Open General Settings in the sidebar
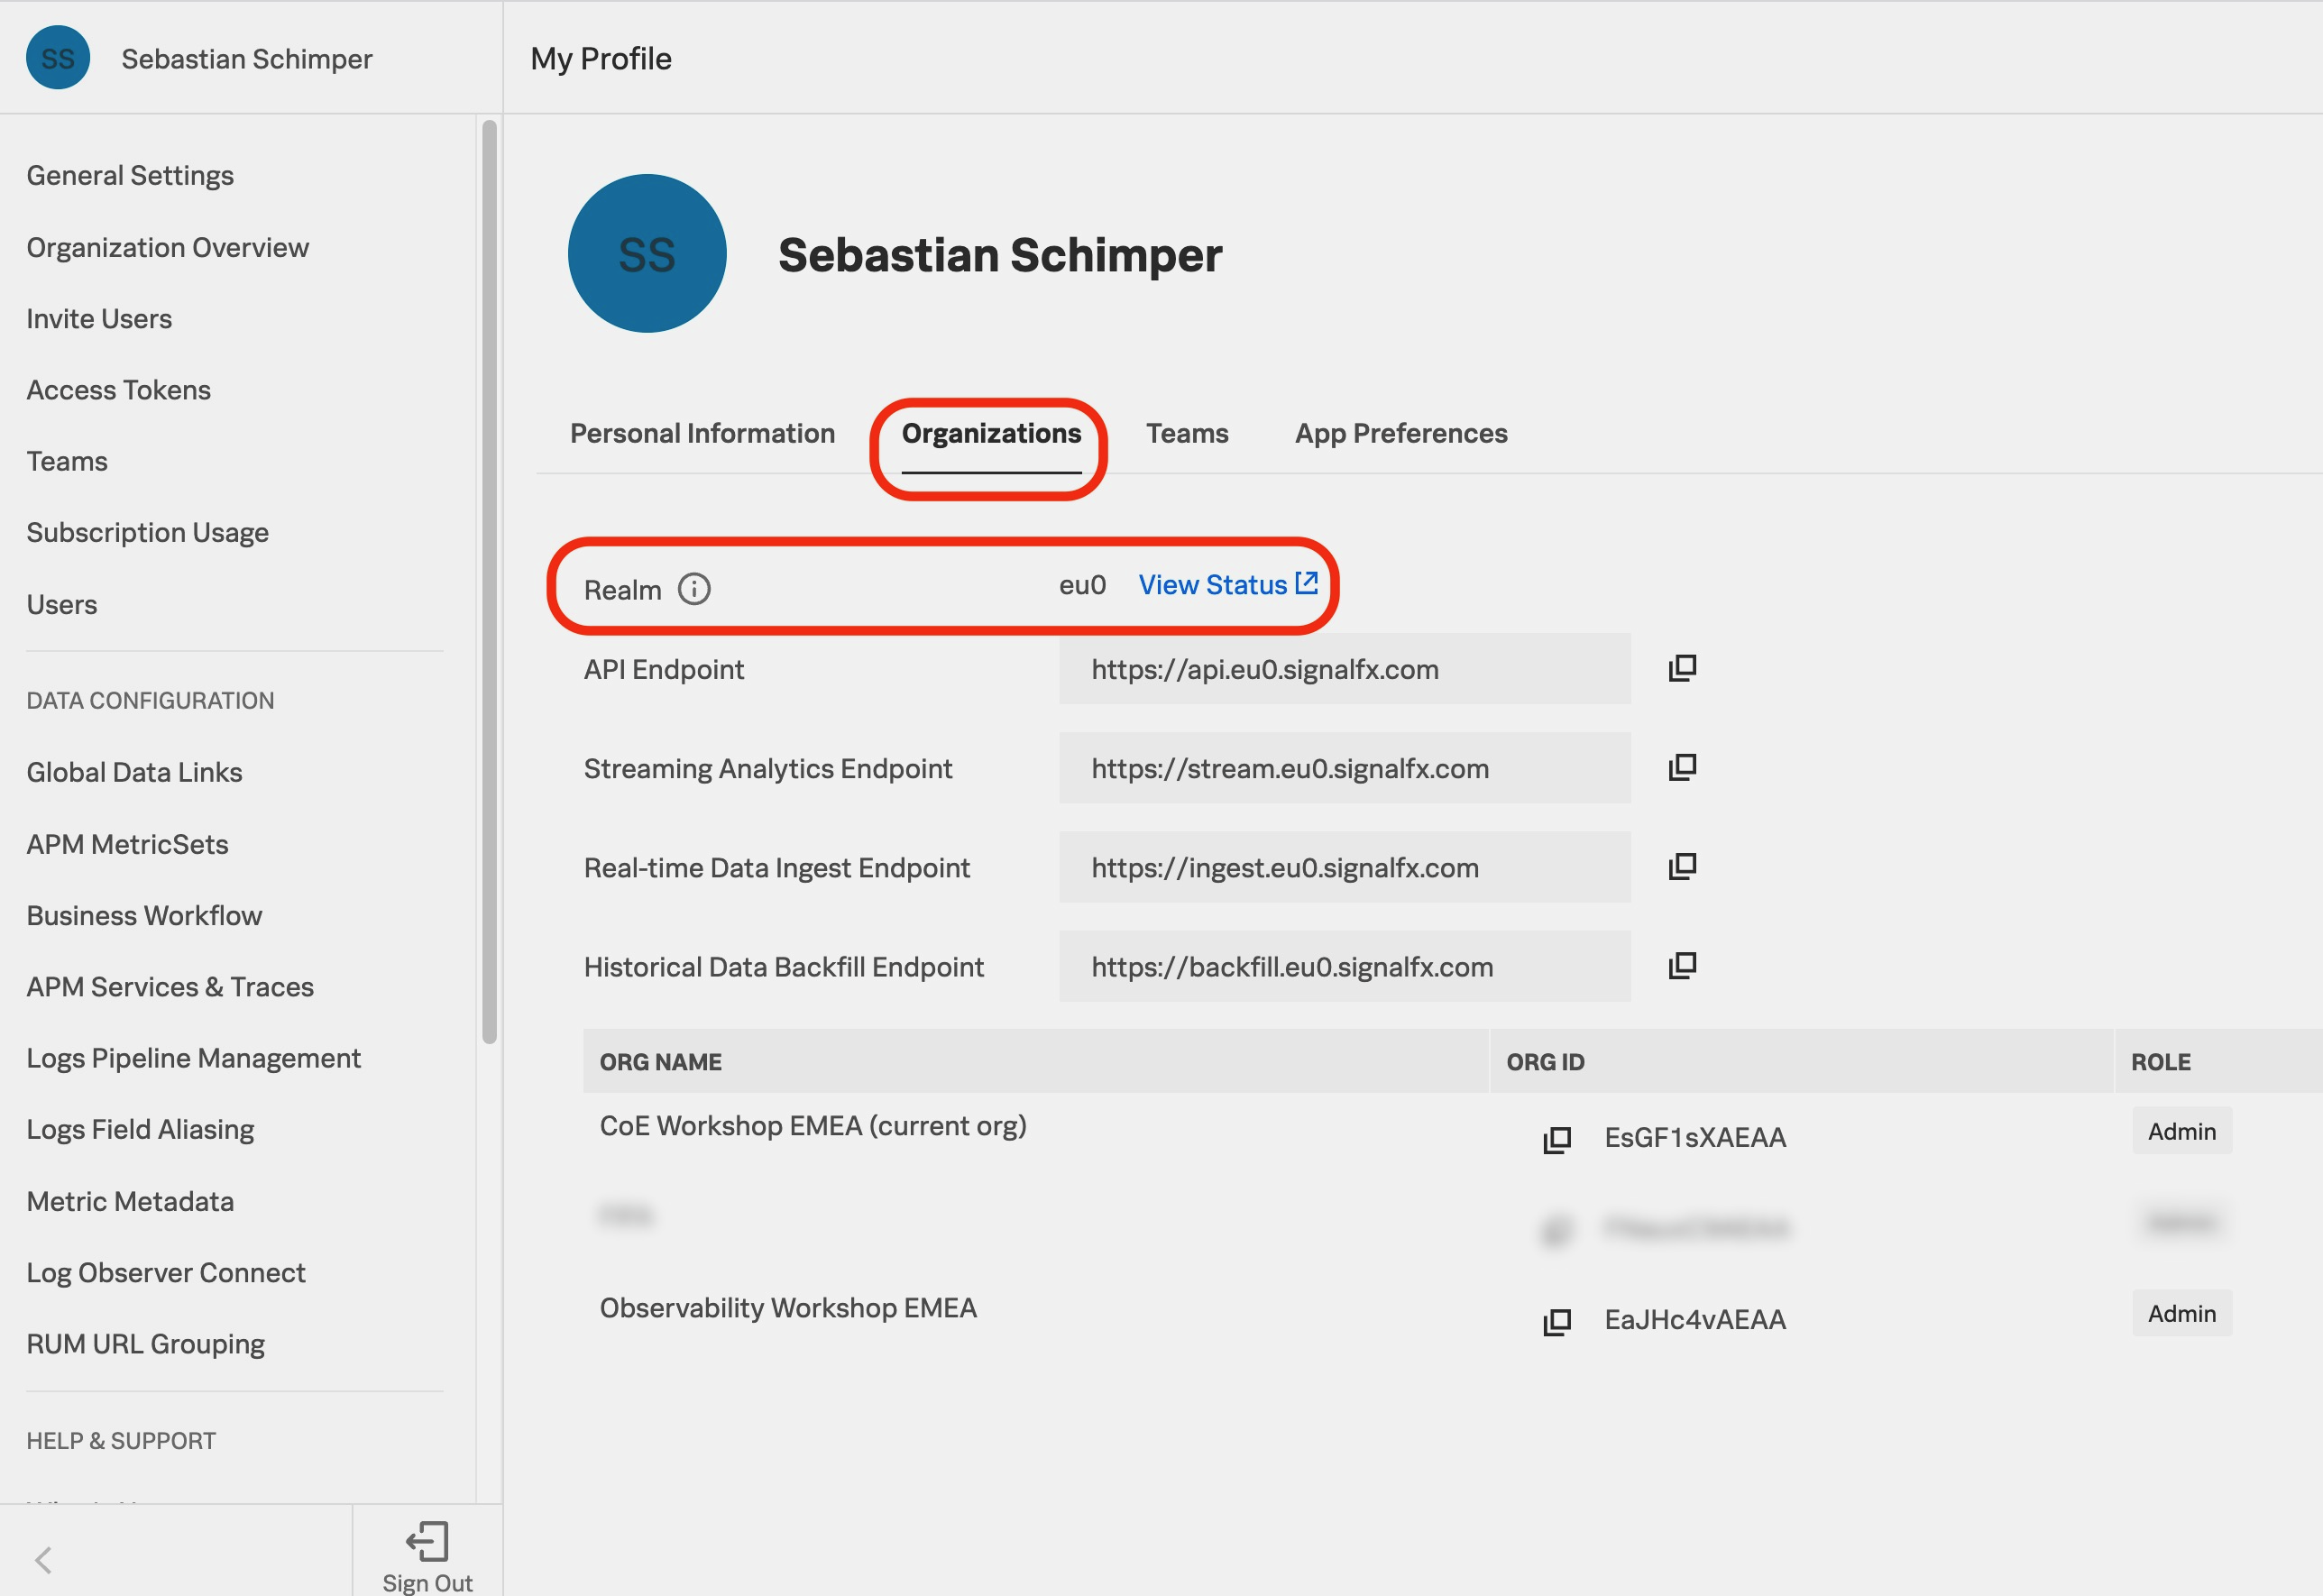Image resolution: width=2323 pixels, height=1596 pixels. coord(130,175)
